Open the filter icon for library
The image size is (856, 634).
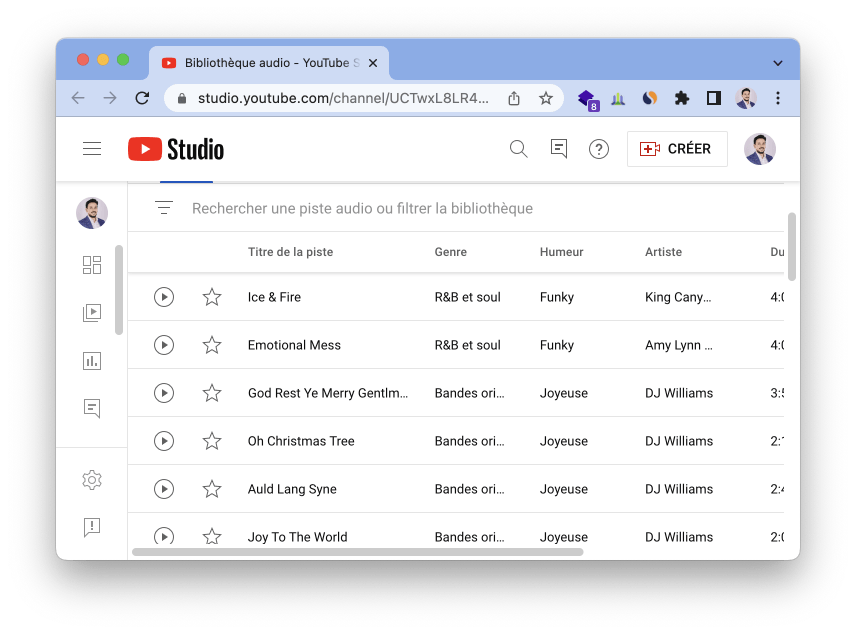pyautogui.click(x=164, y=208)
